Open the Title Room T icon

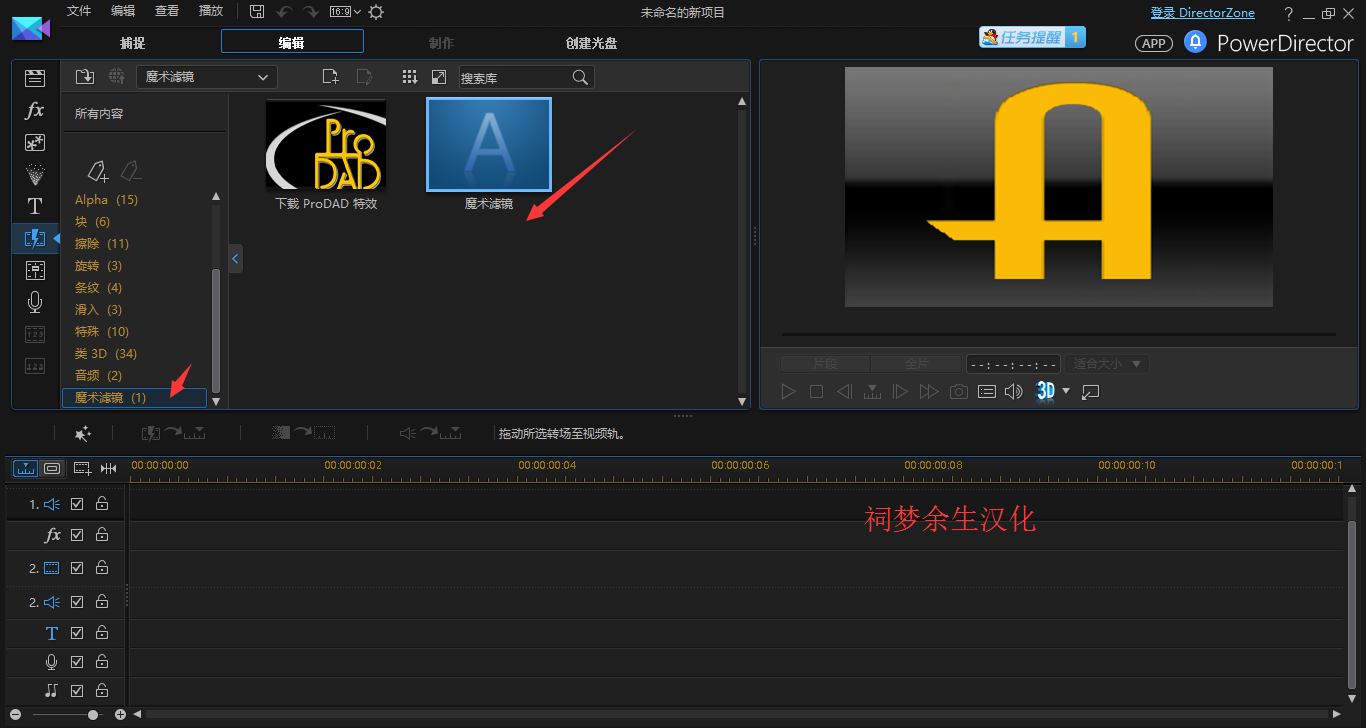click(x=35, y=206)
